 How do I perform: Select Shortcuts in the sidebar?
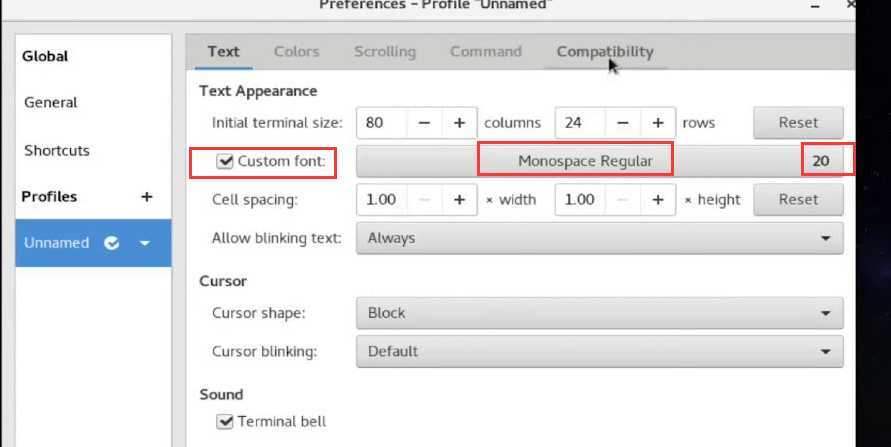[57, 151]
